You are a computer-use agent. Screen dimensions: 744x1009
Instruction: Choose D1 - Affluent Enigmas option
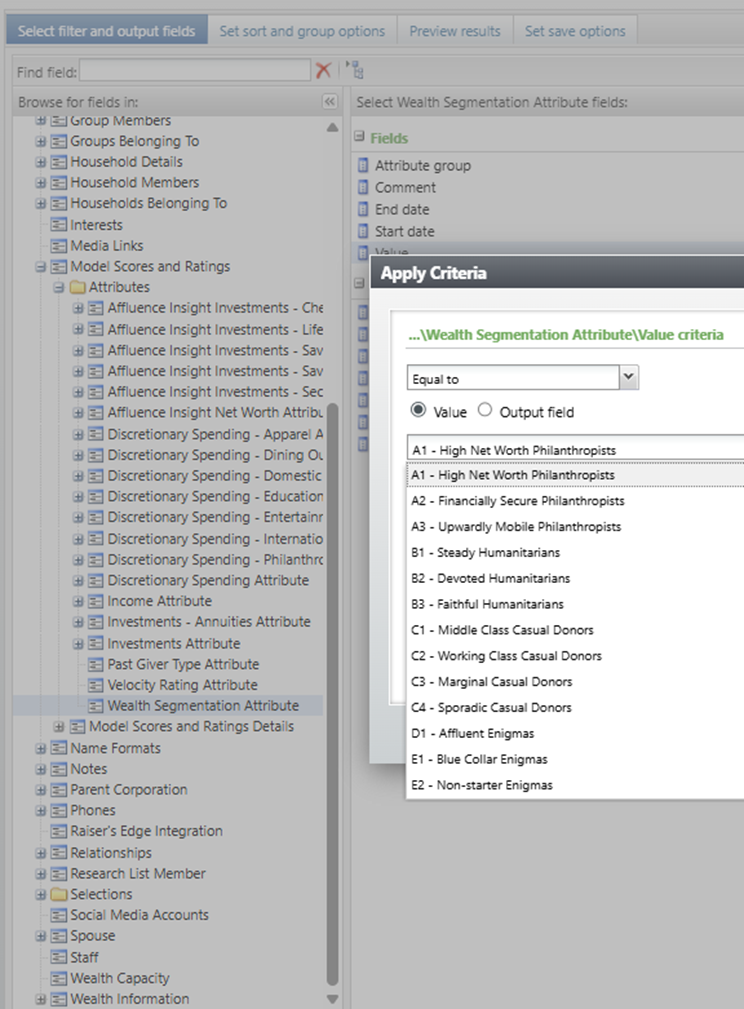[x=575, y=733]
